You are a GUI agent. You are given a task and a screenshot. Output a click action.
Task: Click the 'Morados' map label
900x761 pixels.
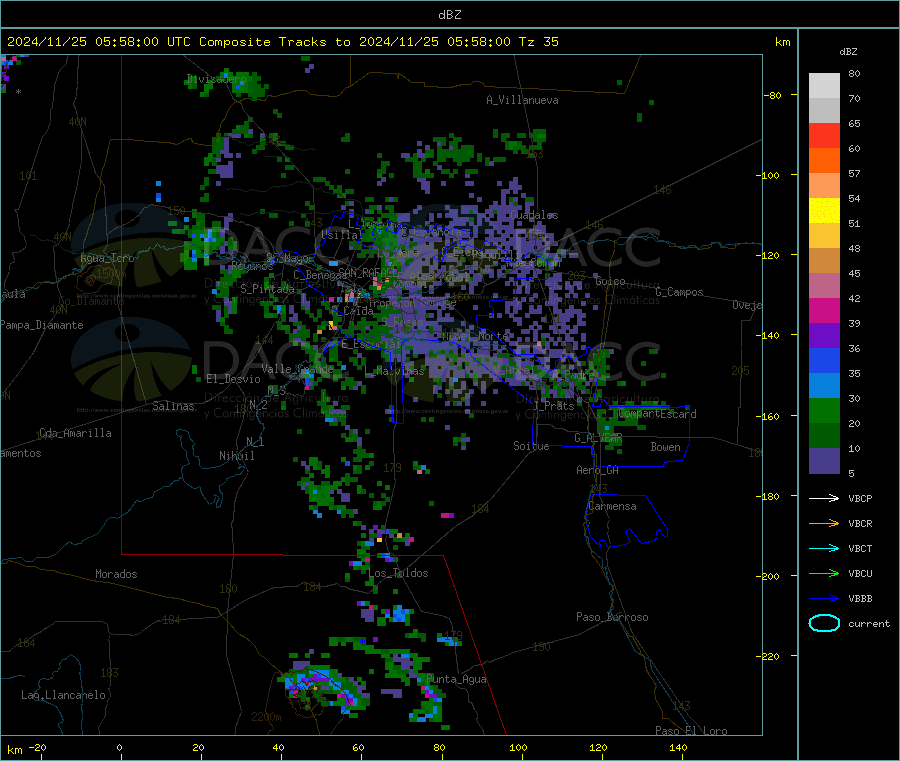pyautogui.click(x=116, y=574)
